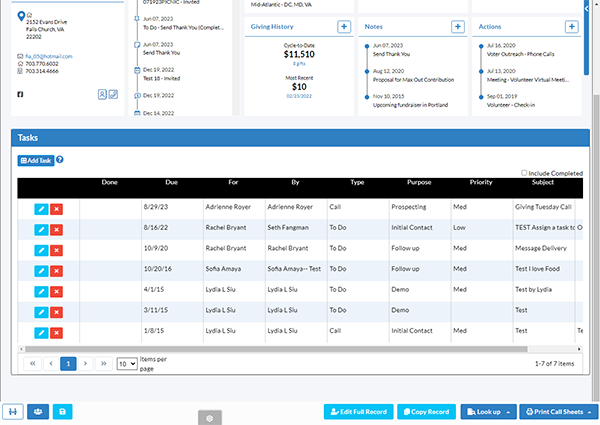Open the Tasks help question icon

pos(60,160)
